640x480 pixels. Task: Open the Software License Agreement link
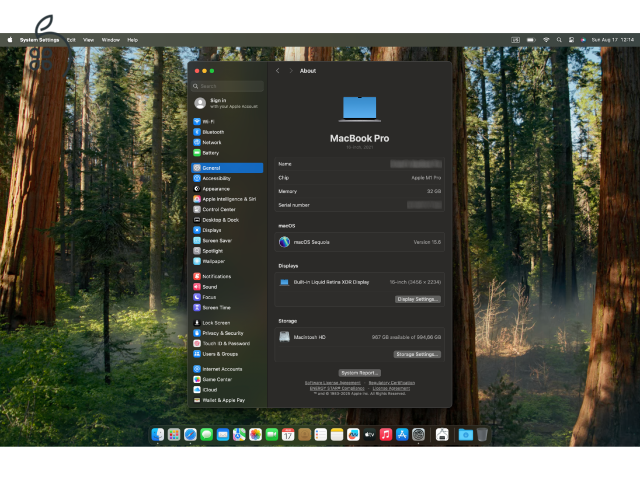tap(333, 383)
